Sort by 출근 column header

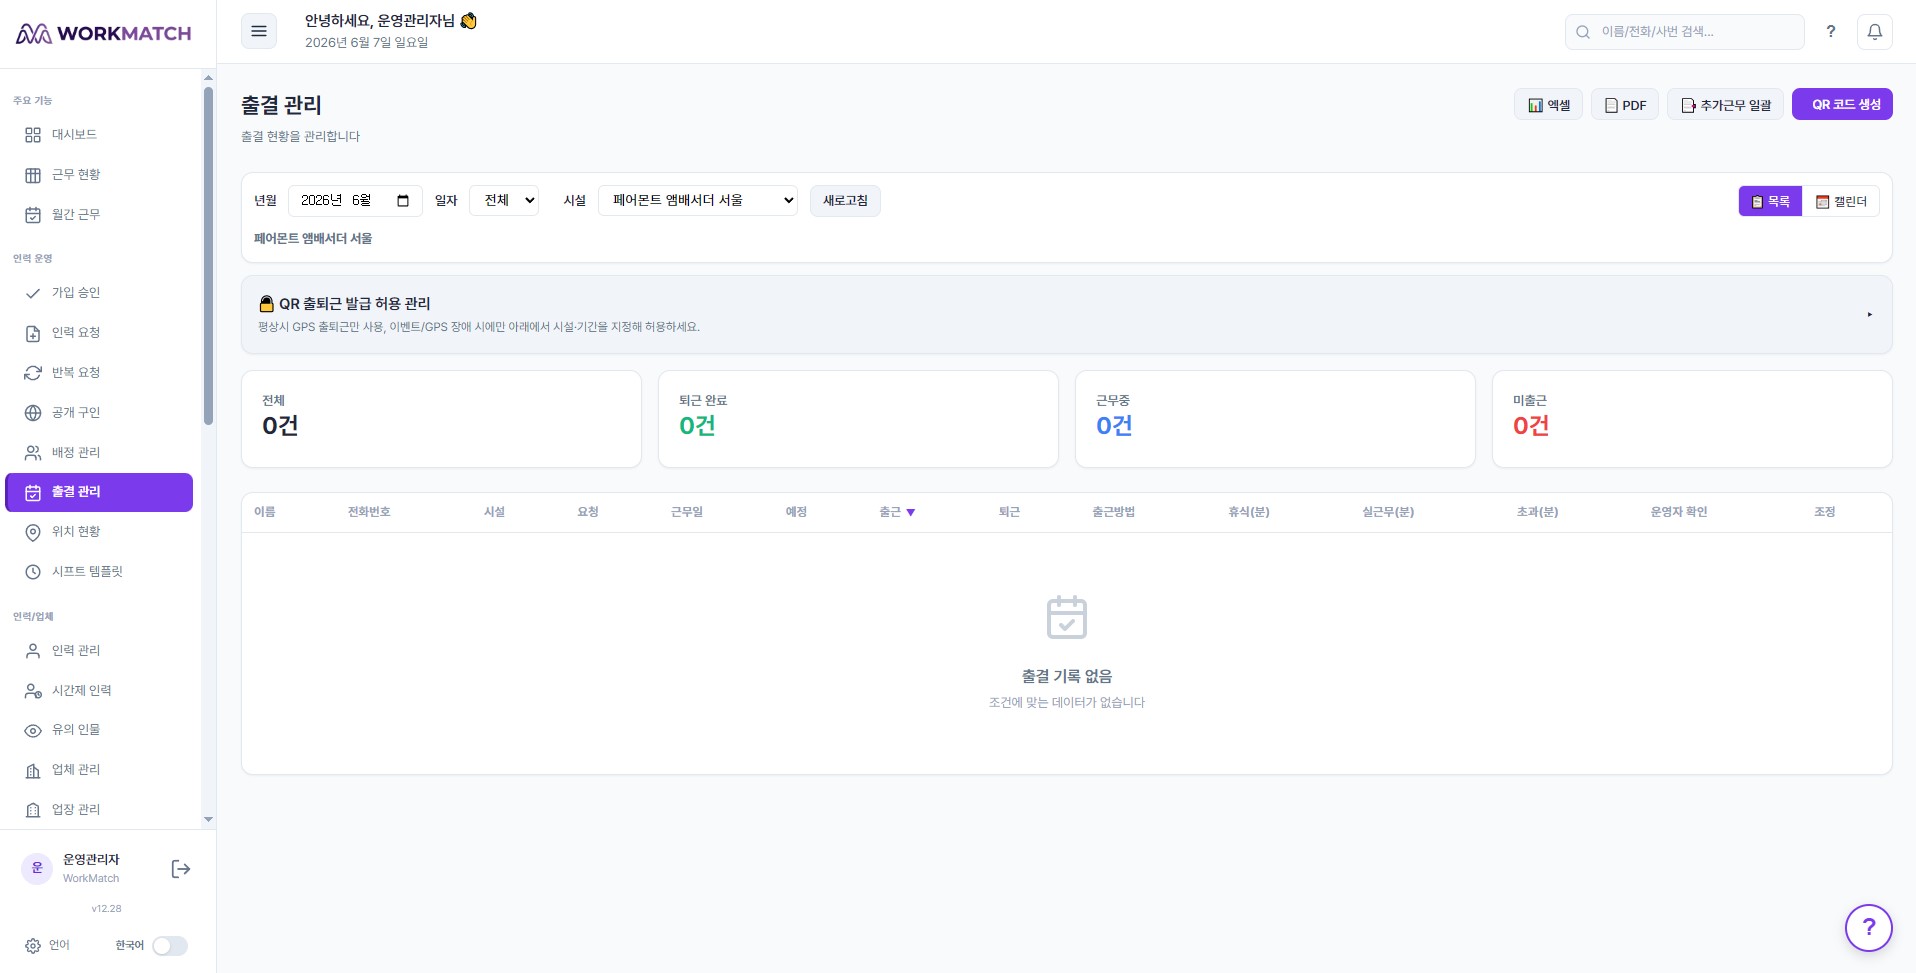tap(897, 512)
